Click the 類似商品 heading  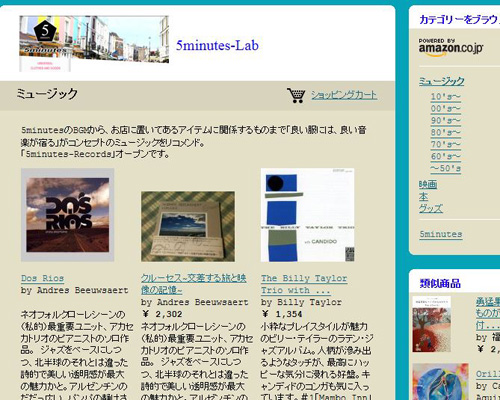pyautogui.click(x=440, y=284)
